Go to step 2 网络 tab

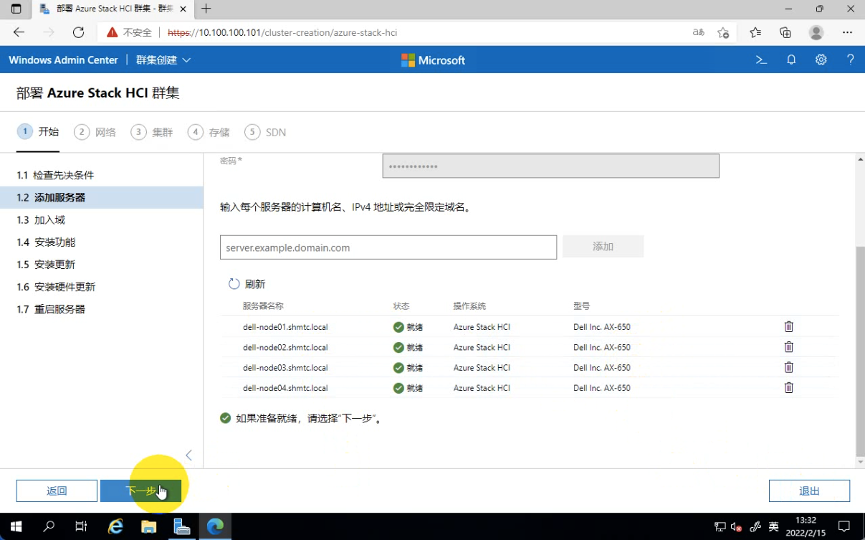click(x=95, y=132)
